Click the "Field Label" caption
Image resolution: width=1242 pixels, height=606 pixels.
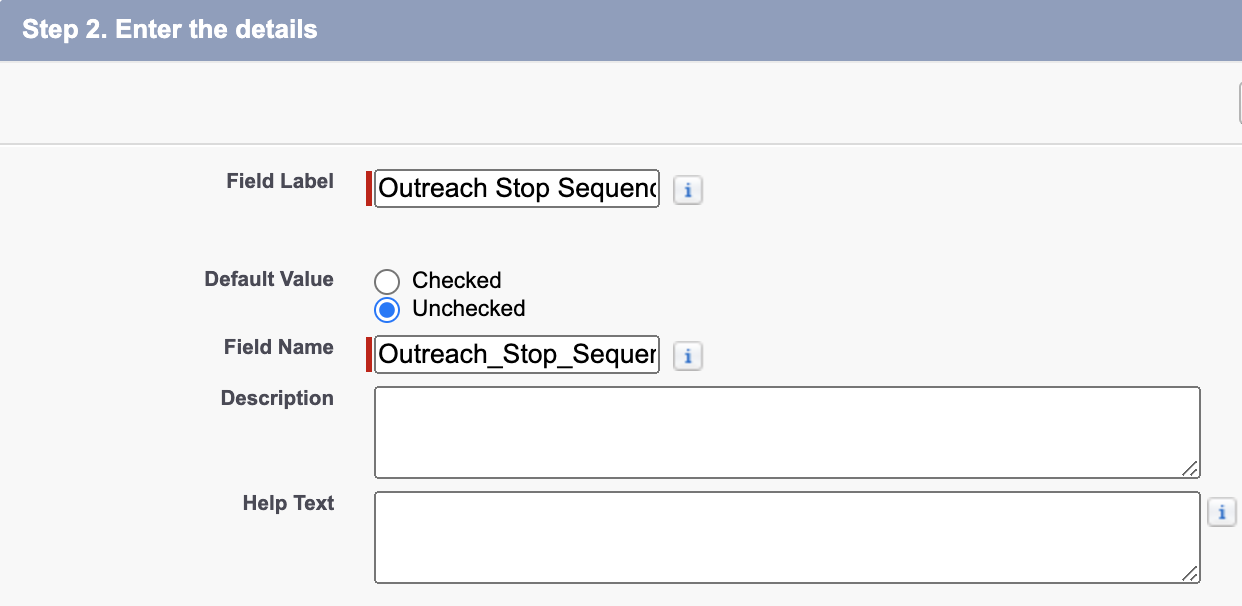(x=280, y=182)
